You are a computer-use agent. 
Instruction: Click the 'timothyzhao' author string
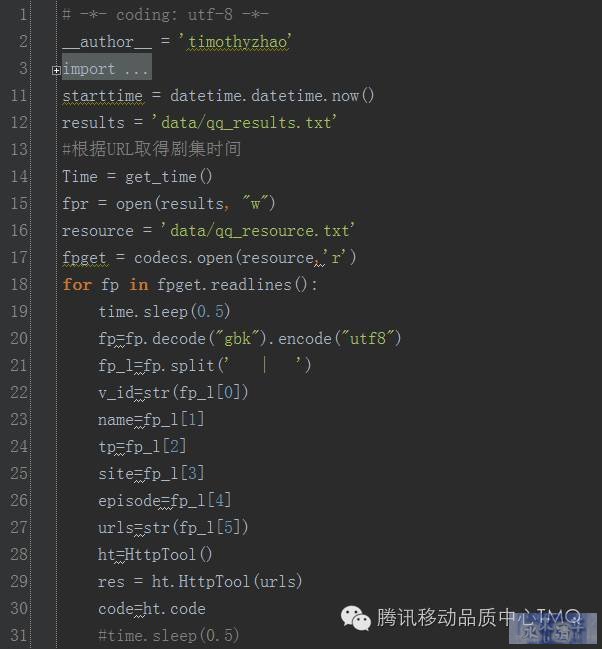[236, 42]
